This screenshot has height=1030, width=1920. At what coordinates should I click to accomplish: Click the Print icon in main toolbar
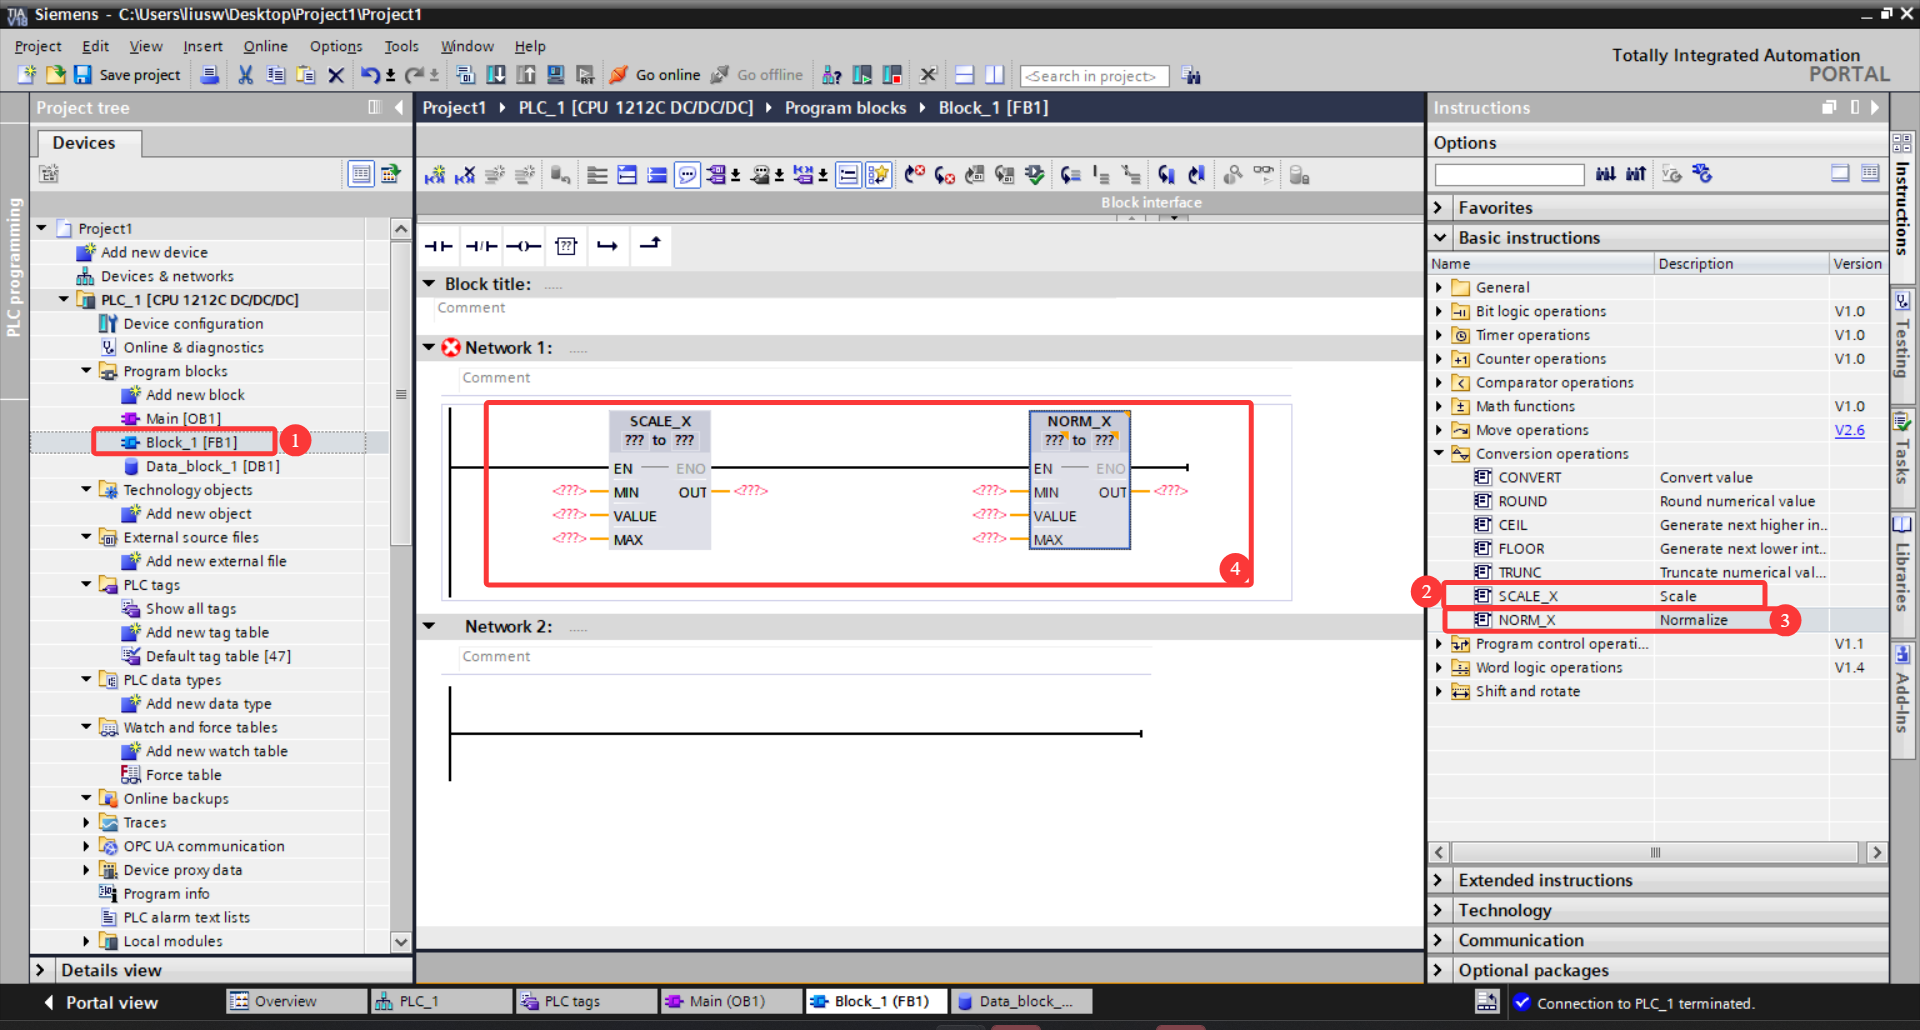coord(209,75)
